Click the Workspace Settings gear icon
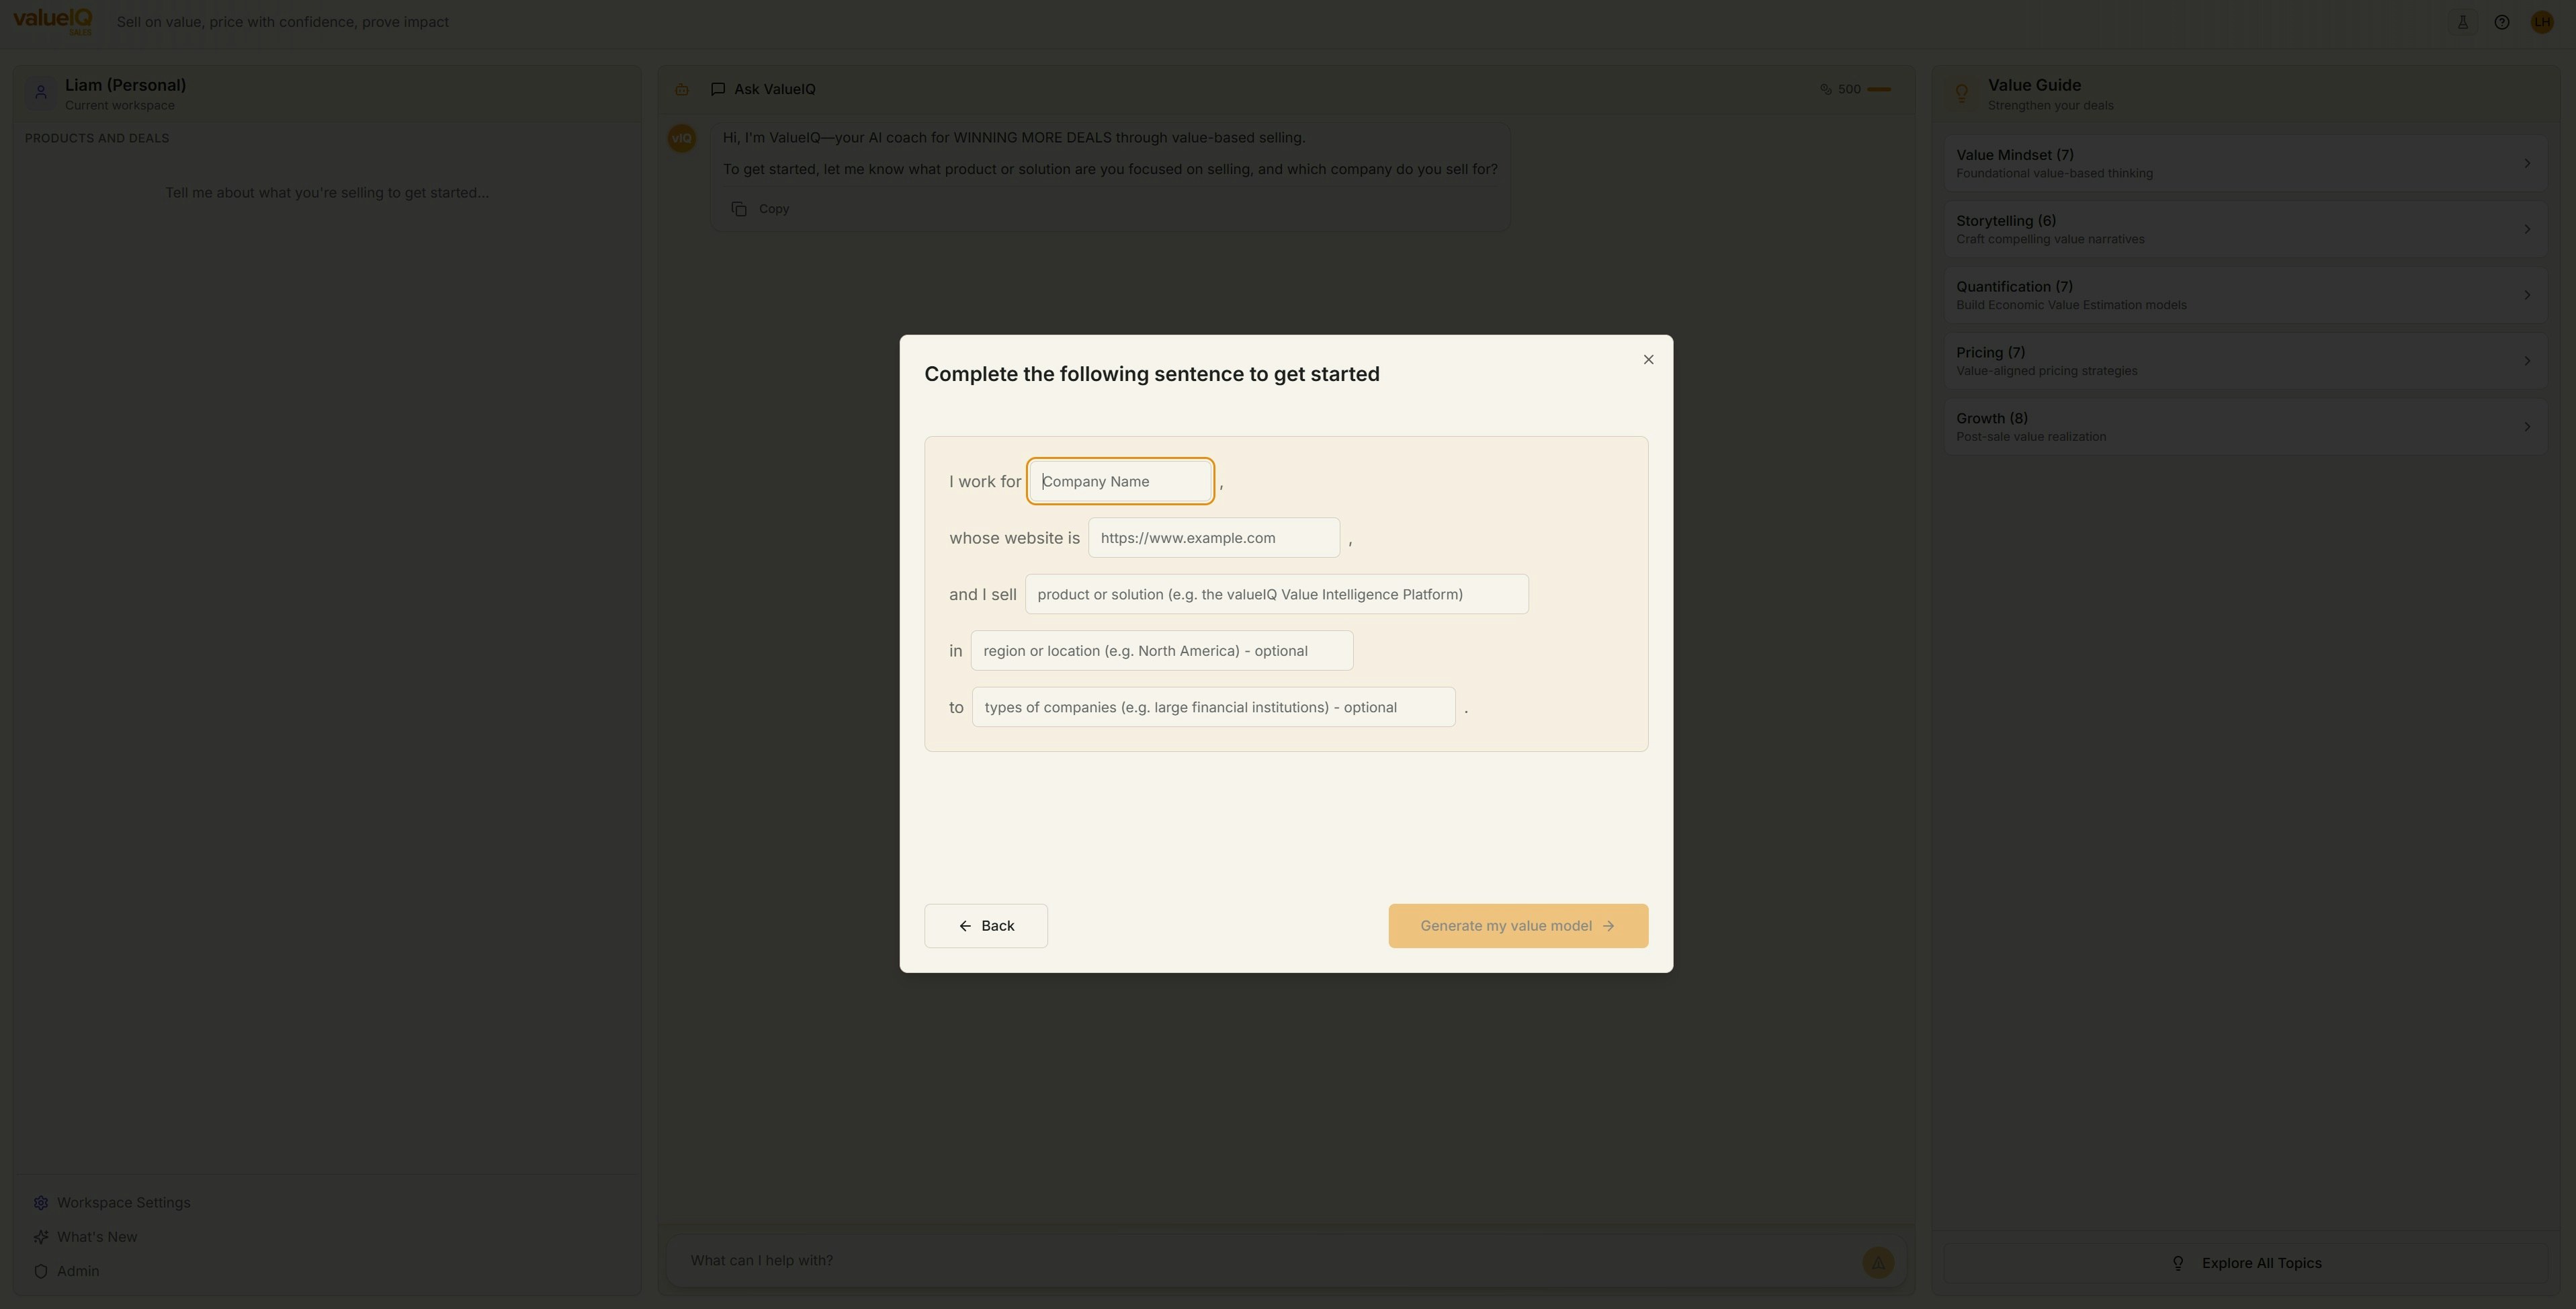The width and height of the screenshot is (2576, 1309). point(40,1202)
